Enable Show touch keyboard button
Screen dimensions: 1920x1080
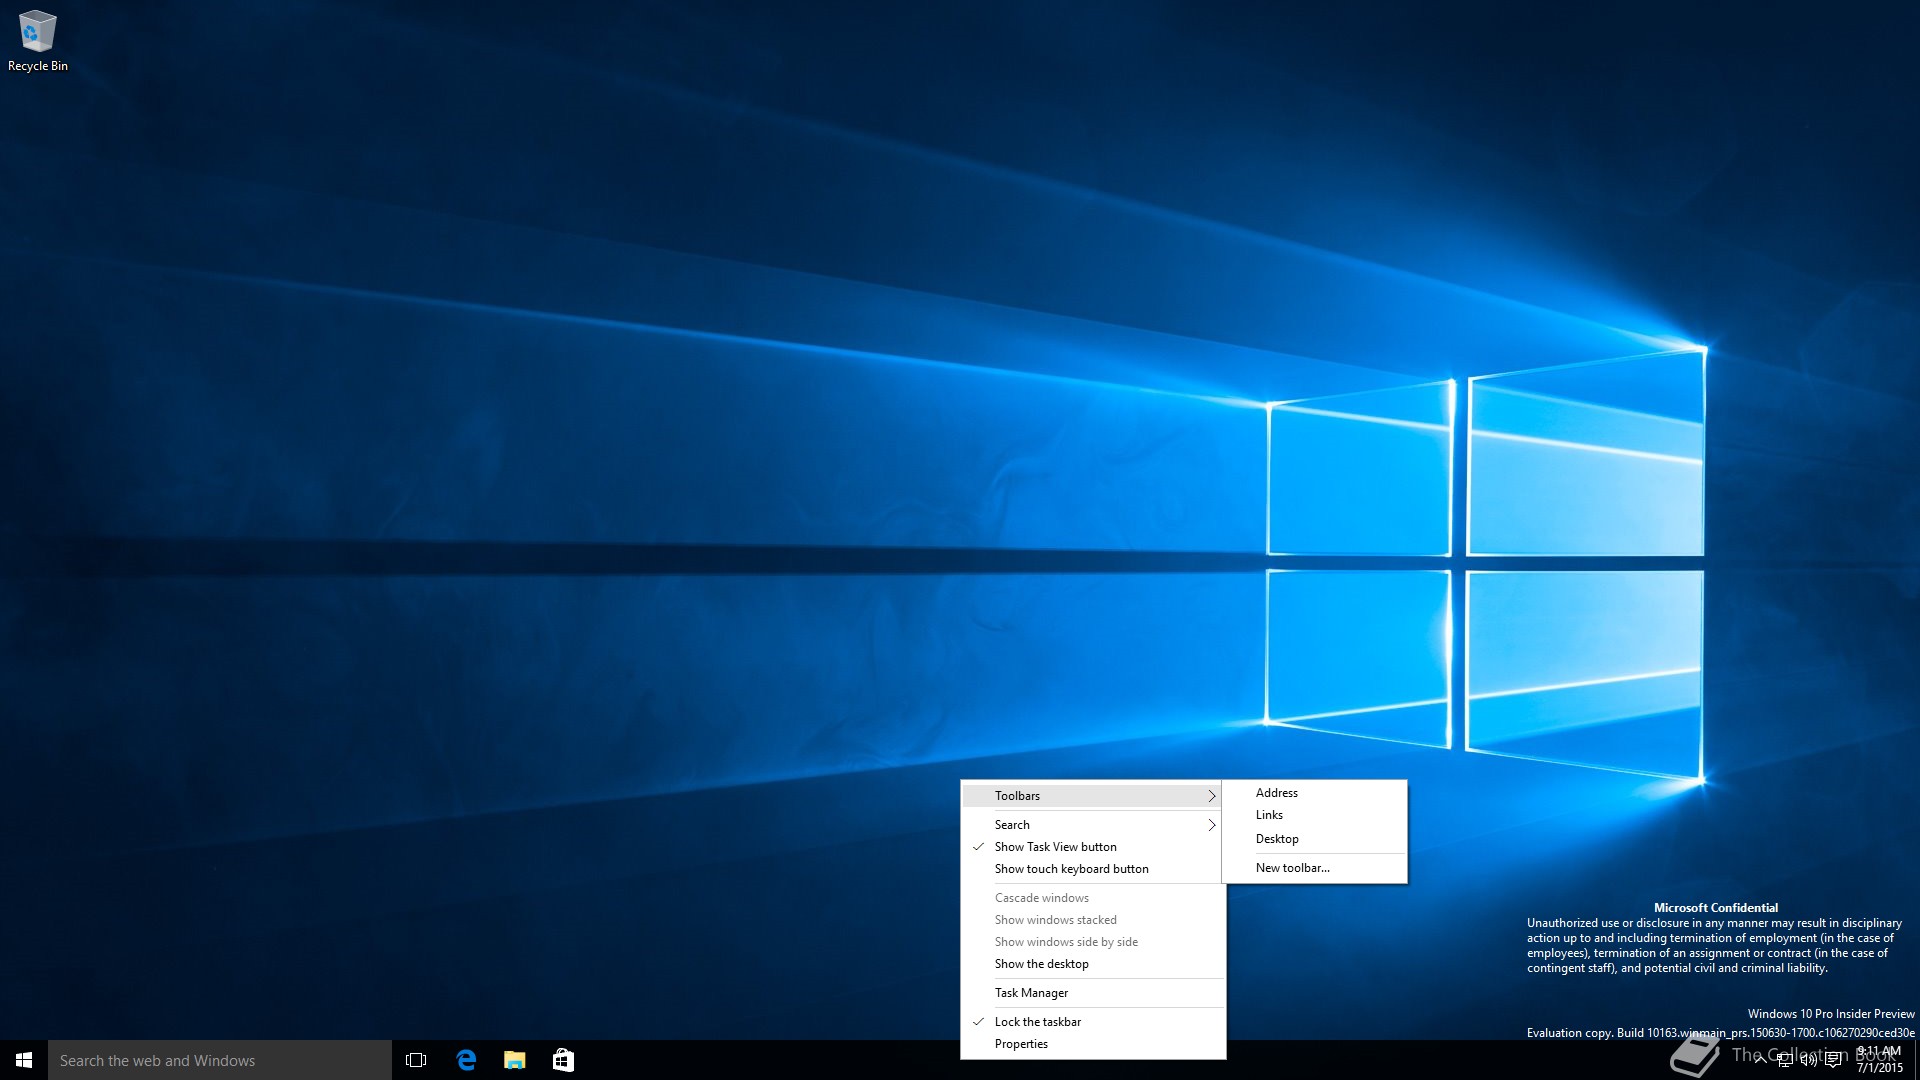pyautogui.click(x=1092, y=869)
